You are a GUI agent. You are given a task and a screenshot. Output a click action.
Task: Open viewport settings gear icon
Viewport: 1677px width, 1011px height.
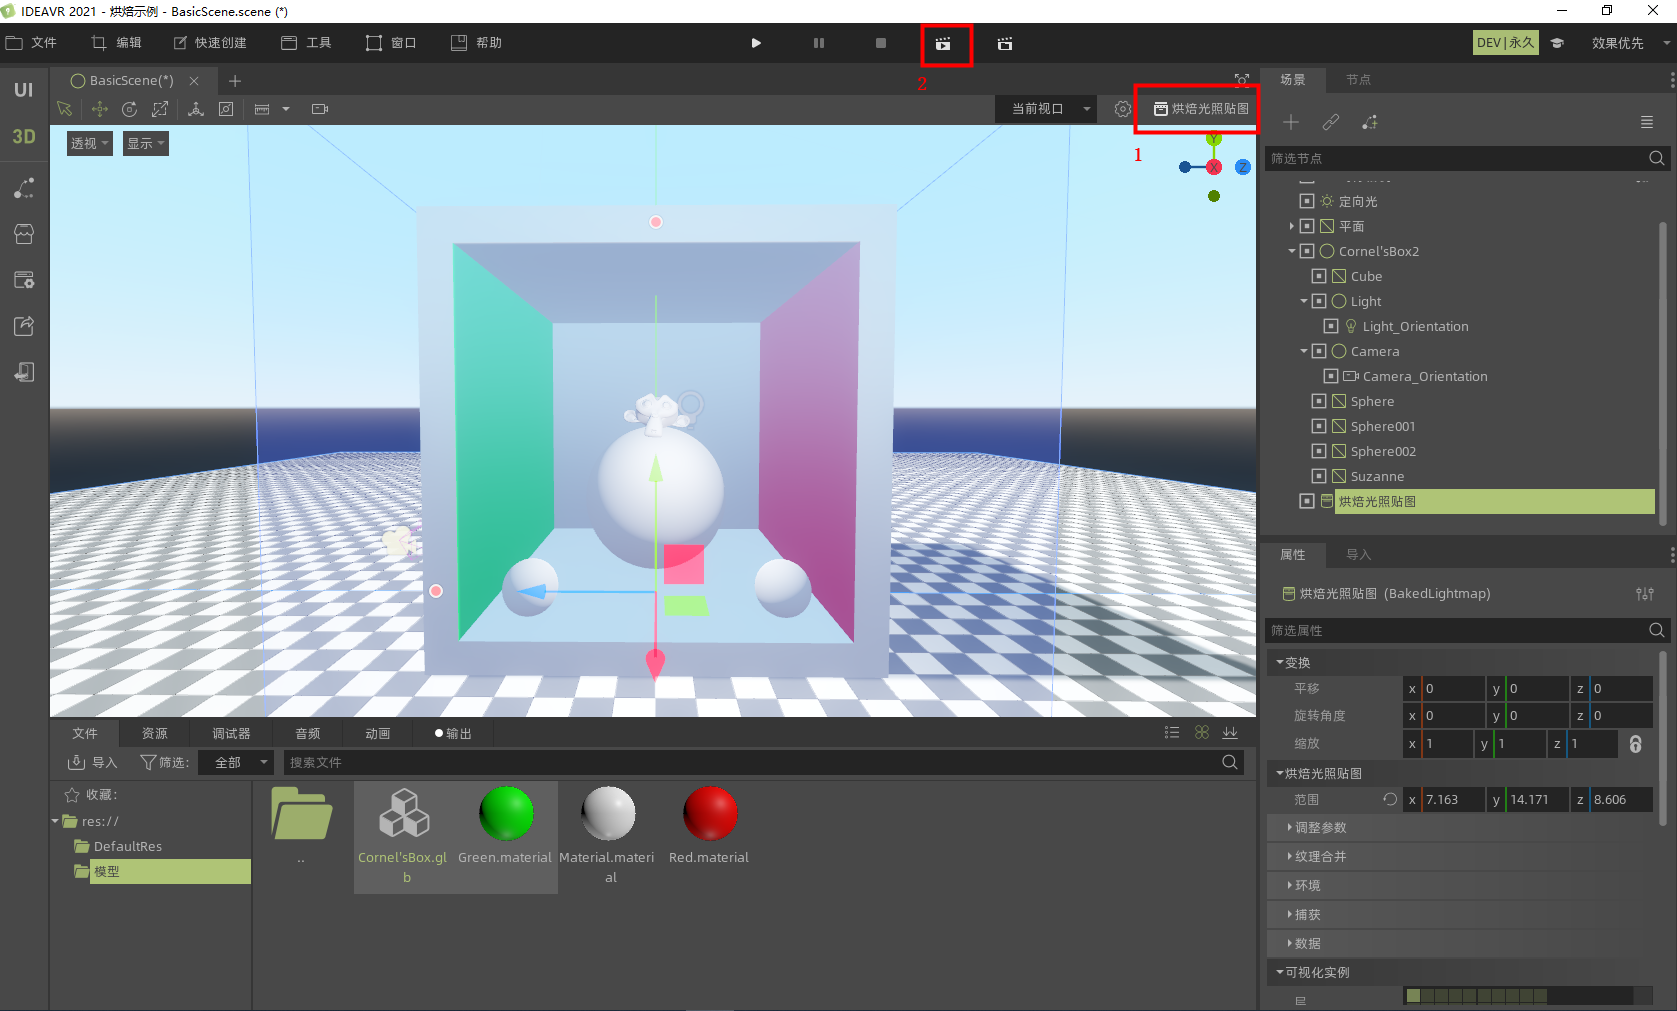coord(1122,109)
